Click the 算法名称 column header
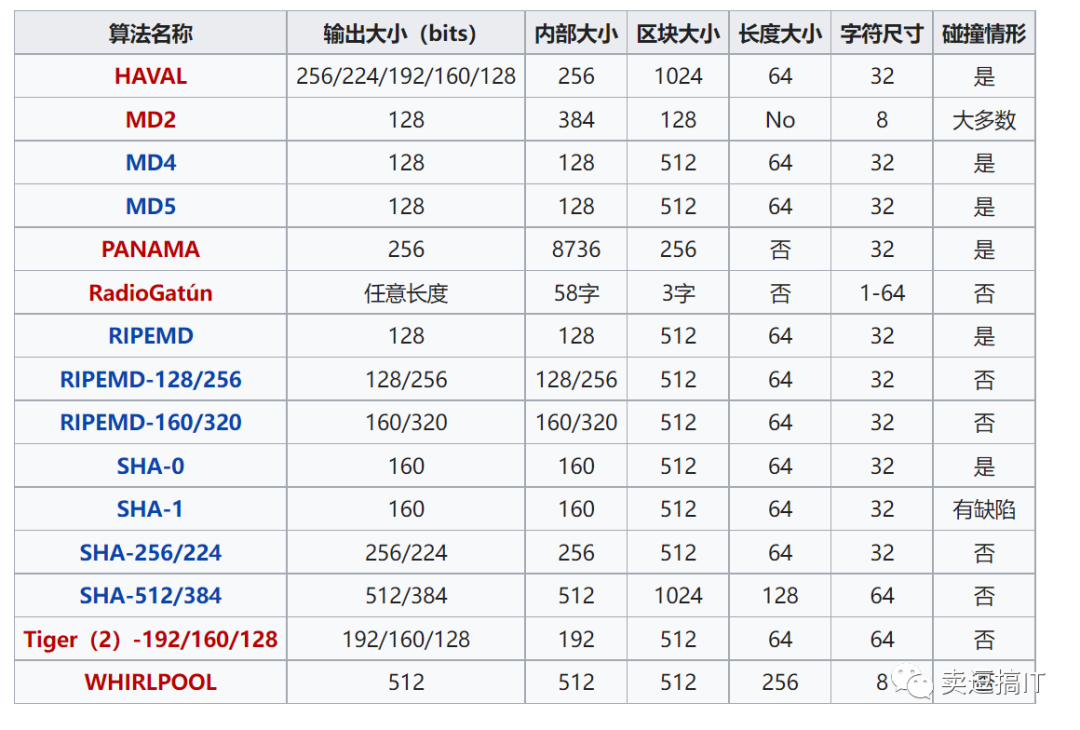 (x=150, y=33)
